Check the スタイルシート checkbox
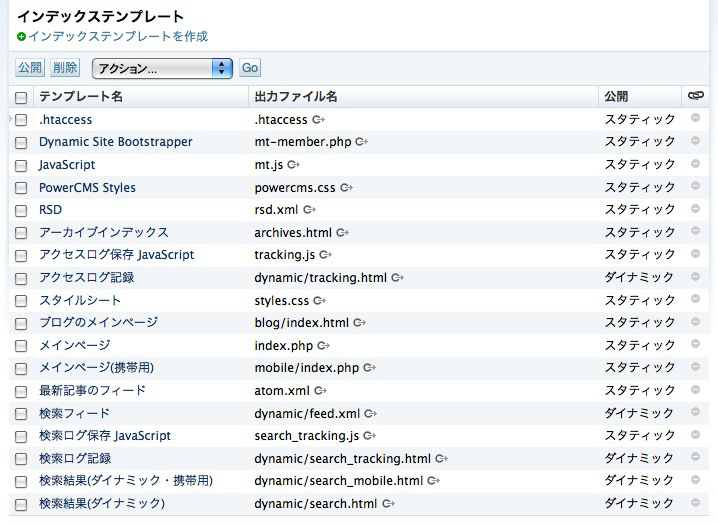Screen dimensions: 718x525 [21, 301]
